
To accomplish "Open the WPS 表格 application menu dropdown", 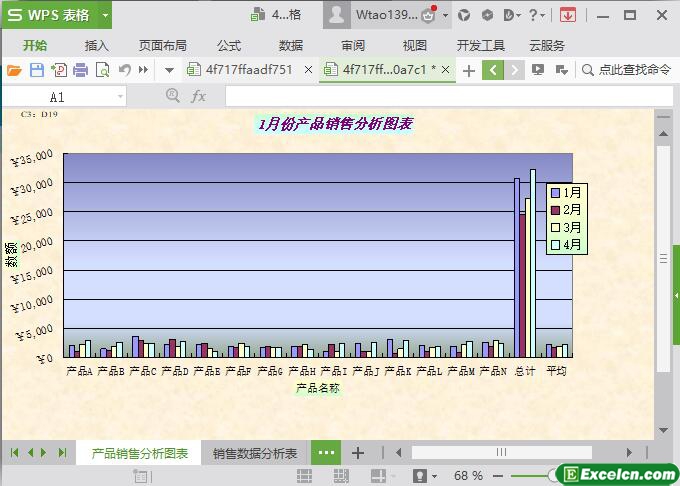I will click(x=105, y=15).
